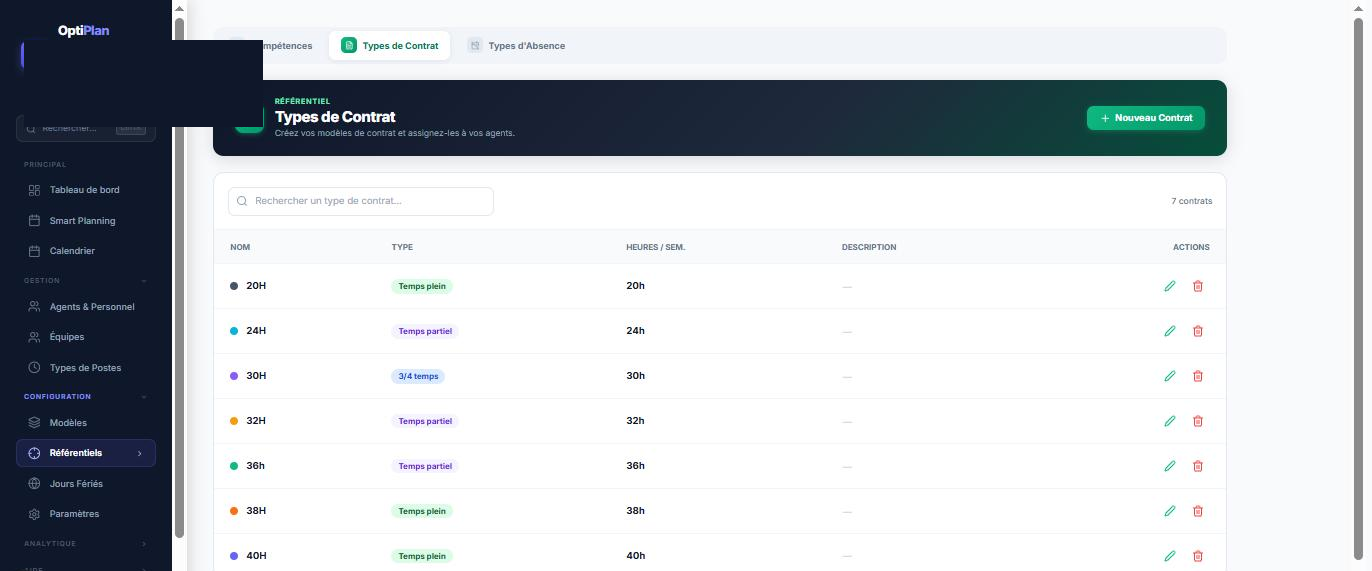The height and width of the screenshot is (571, 1372).
Task: Select Référentiels in the sidebar
Action: point(86,453)
